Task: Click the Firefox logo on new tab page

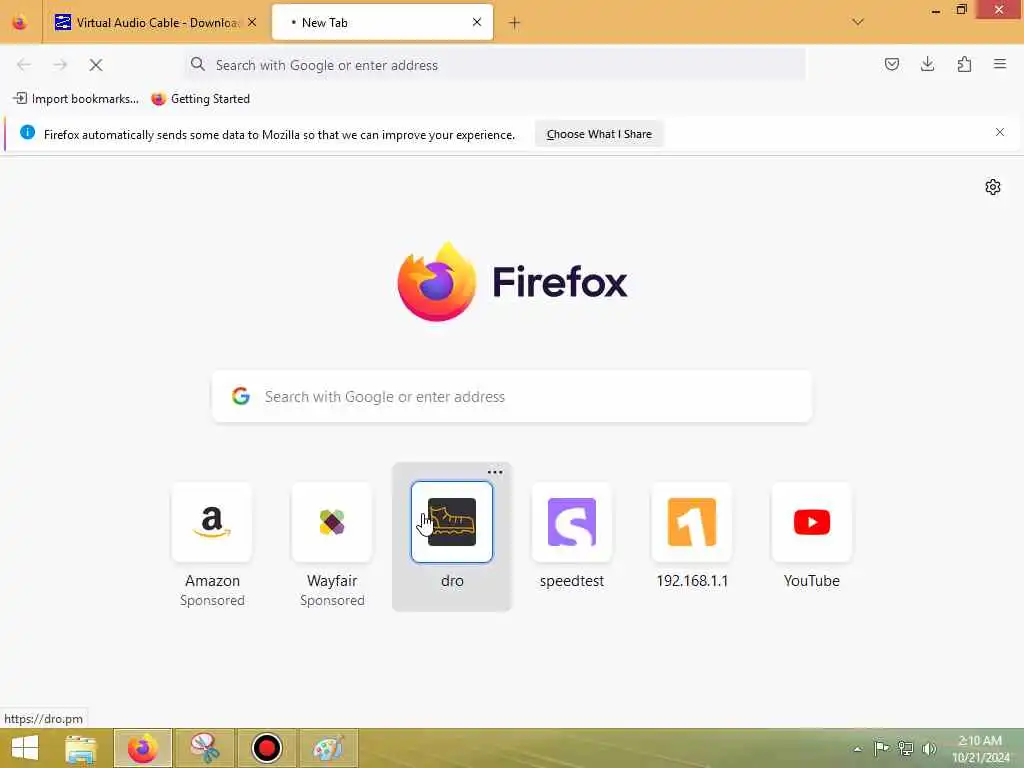Action: click(512, 282)
